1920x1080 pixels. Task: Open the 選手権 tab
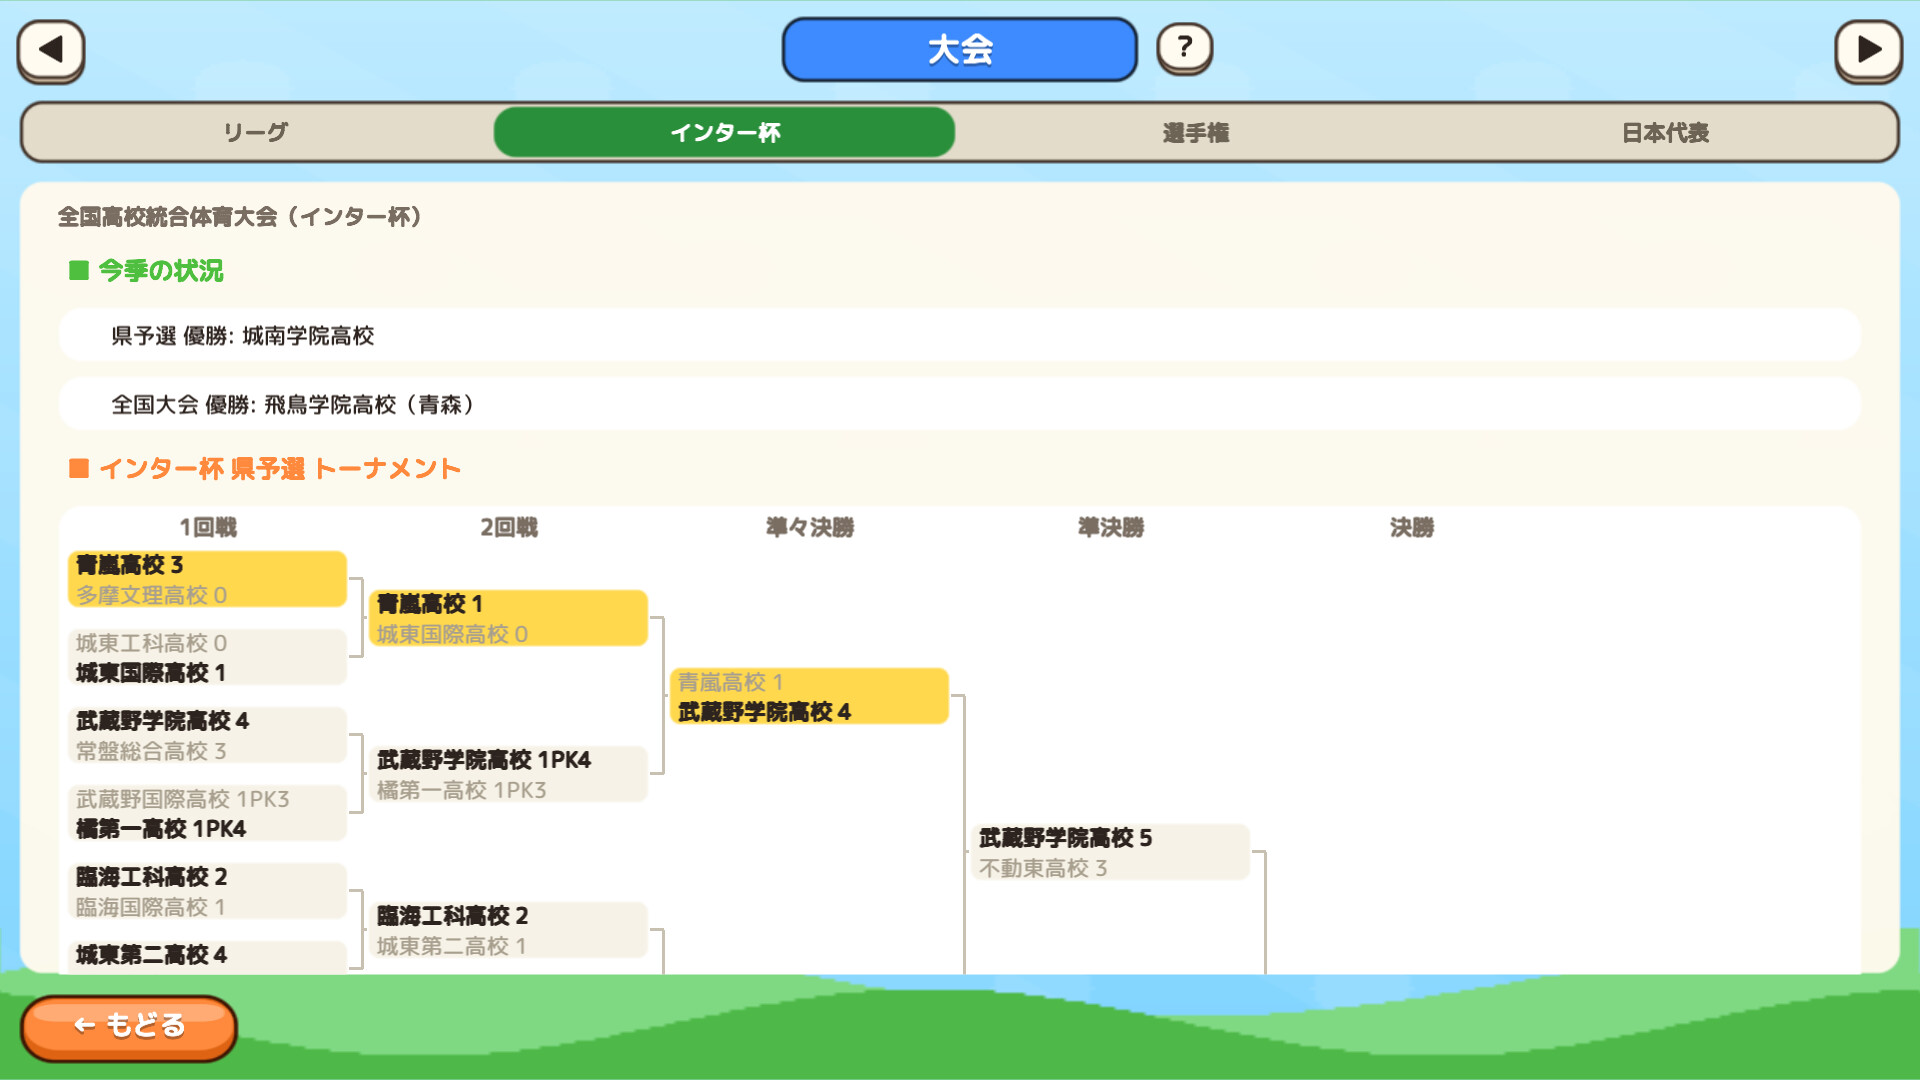click(x=1195, y=132)
